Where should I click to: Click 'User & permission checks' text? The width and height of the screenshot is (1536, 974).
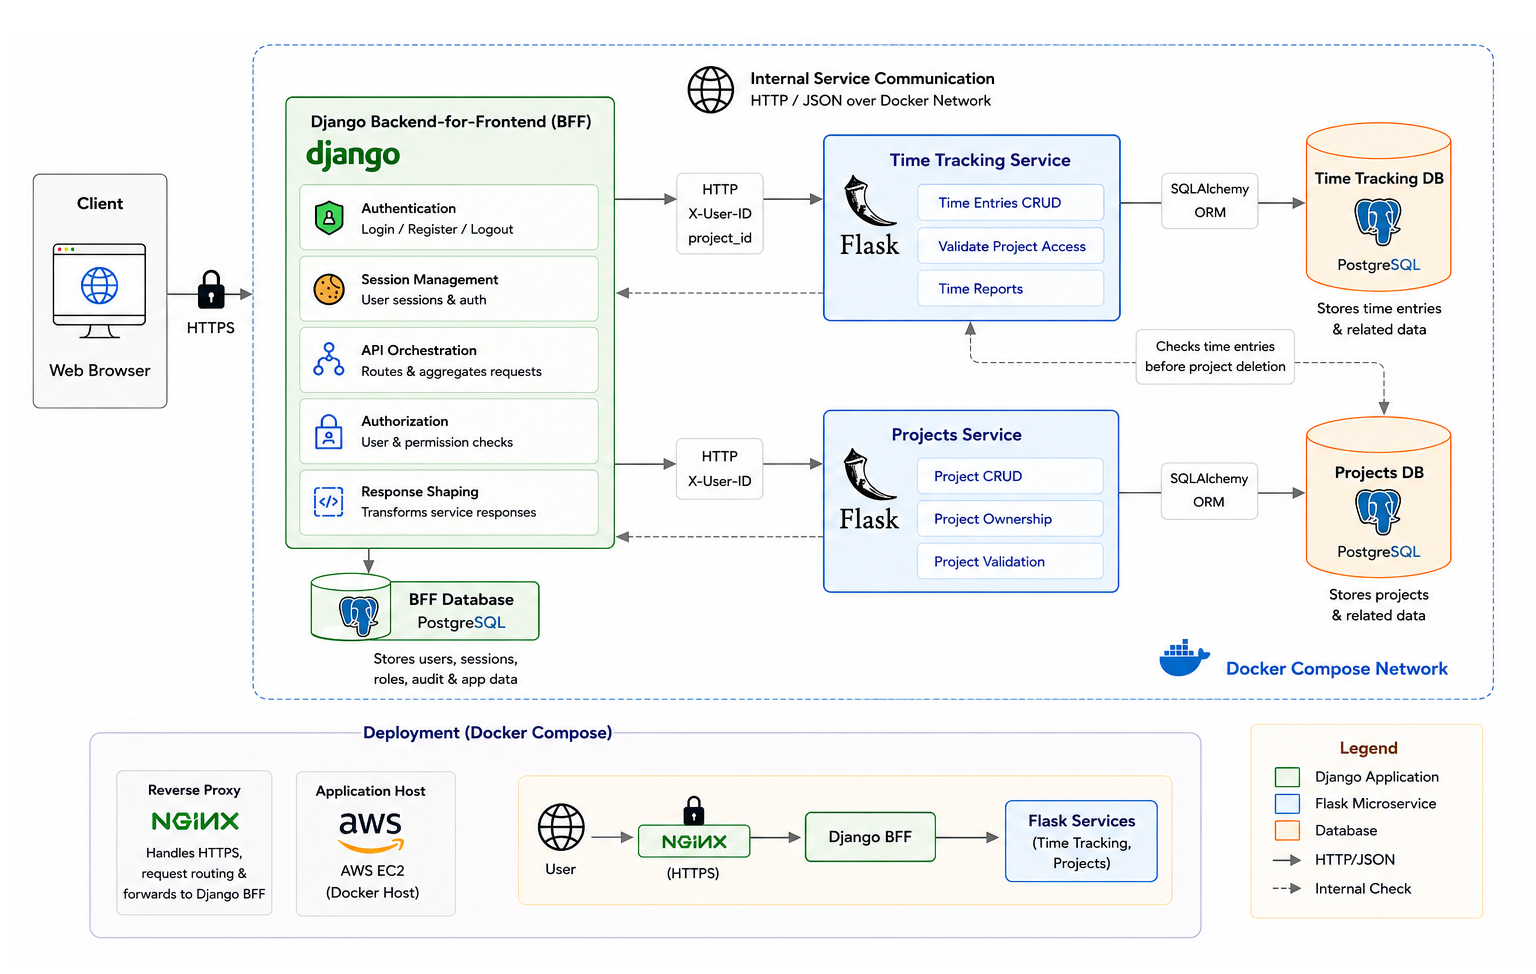(x=437, y=442)
